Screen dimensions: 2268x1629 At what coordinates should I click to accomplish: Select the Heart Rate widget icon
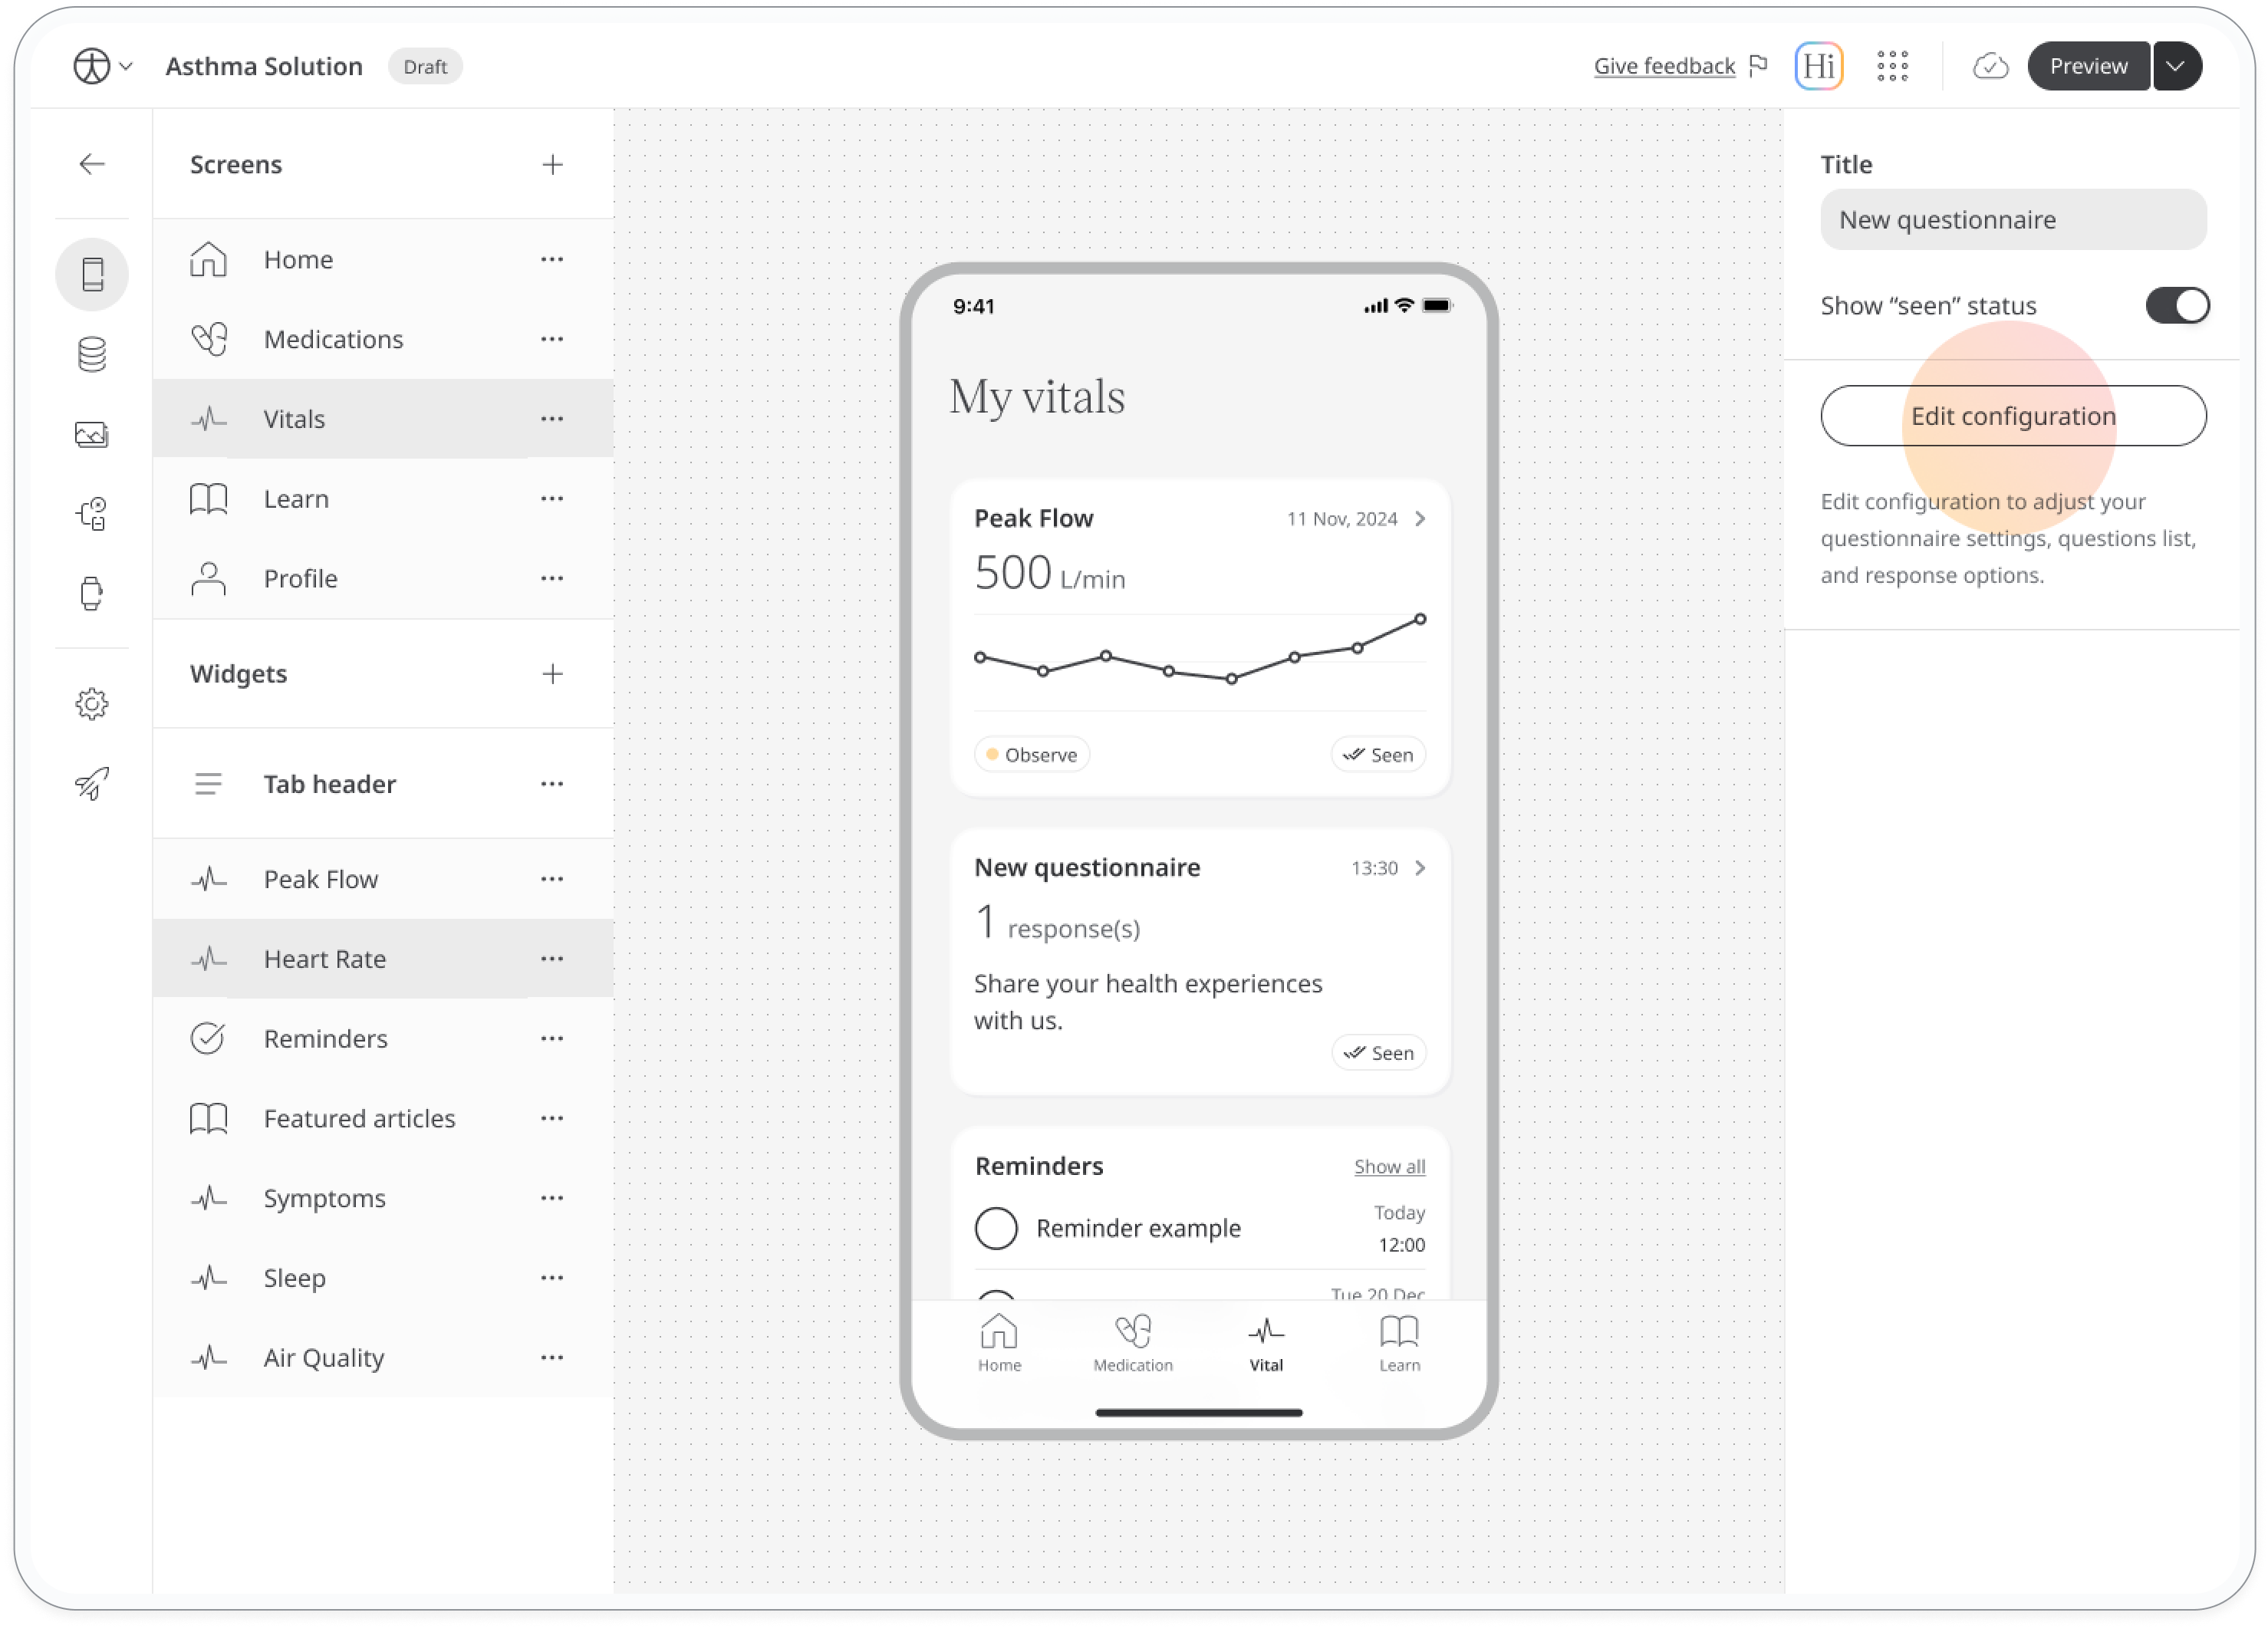(x=206, y=958)
